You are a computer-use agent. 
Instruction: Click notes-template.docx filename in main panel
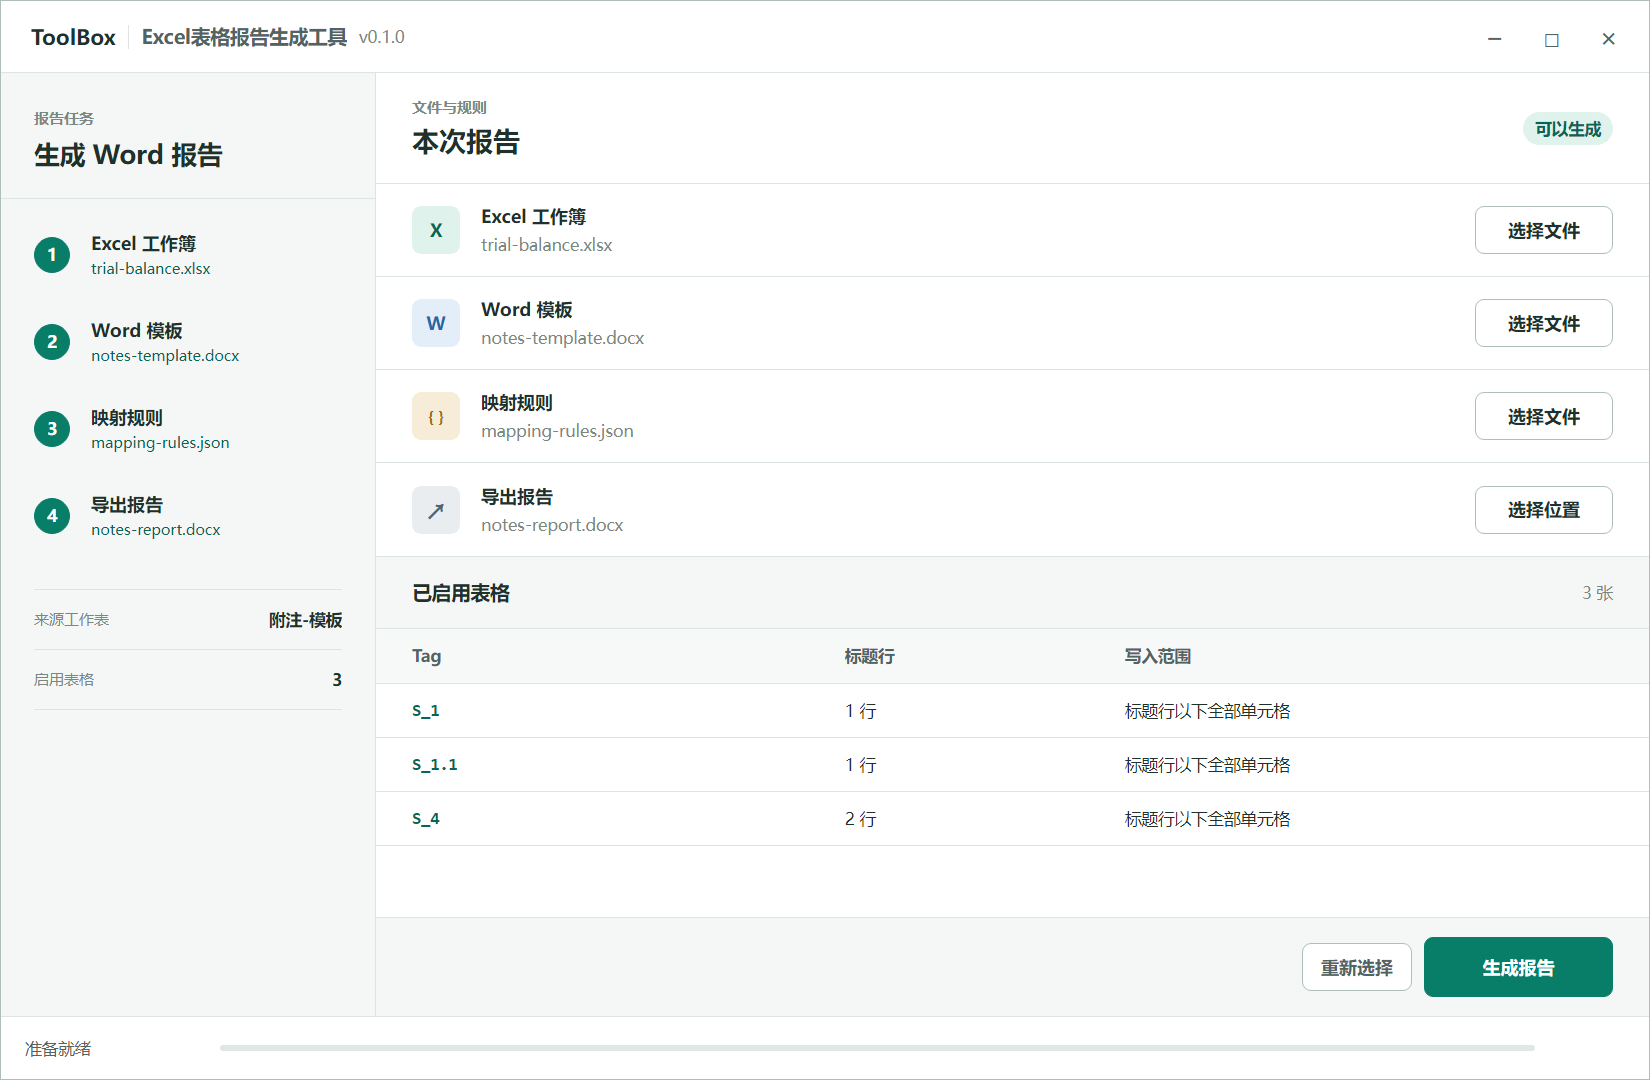(562, 338)
